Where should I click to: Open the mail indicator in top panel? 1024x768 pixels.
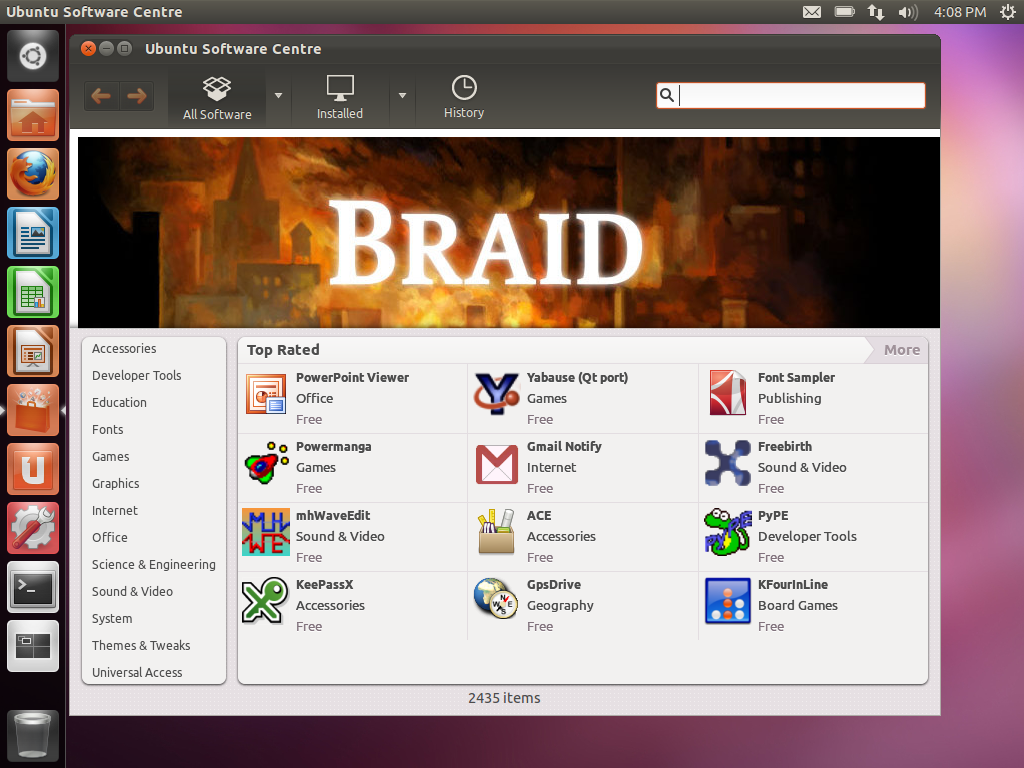[x=812, y=12]
